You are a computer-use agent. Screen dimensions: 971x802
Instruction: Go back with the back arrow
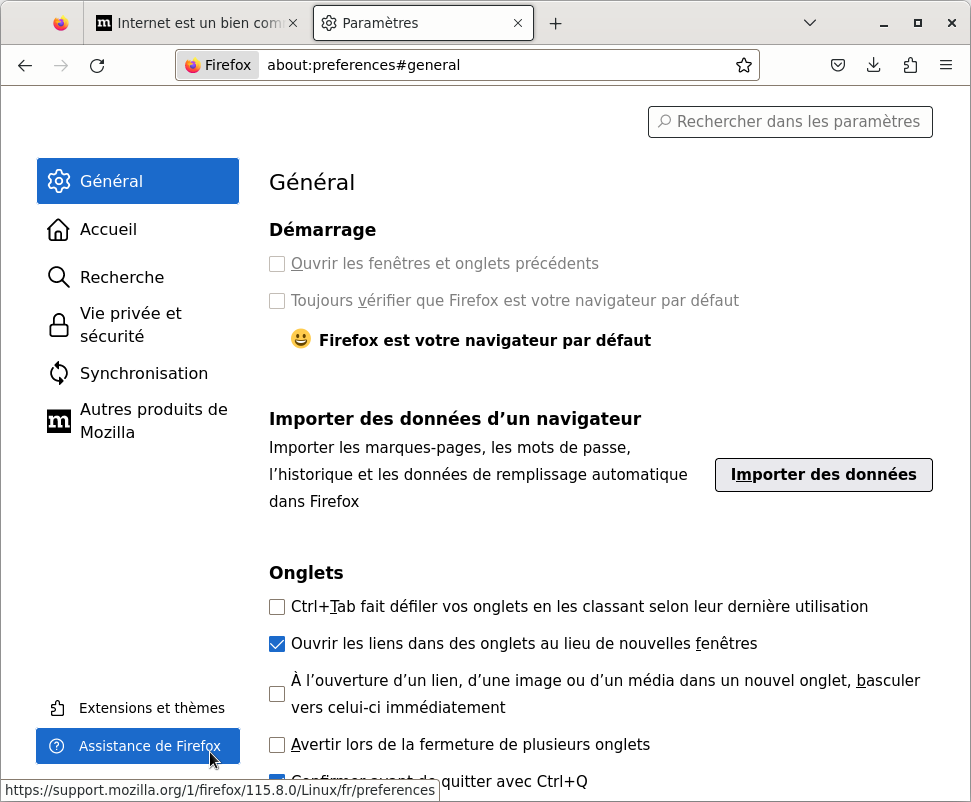25,65
